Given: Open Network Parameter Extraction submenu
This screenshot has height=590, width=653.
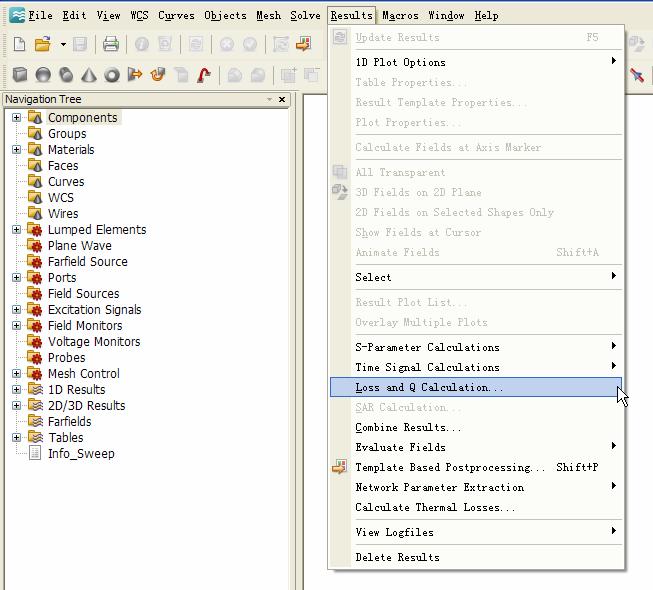Looking at the screenshot, I should coord(476,487).
